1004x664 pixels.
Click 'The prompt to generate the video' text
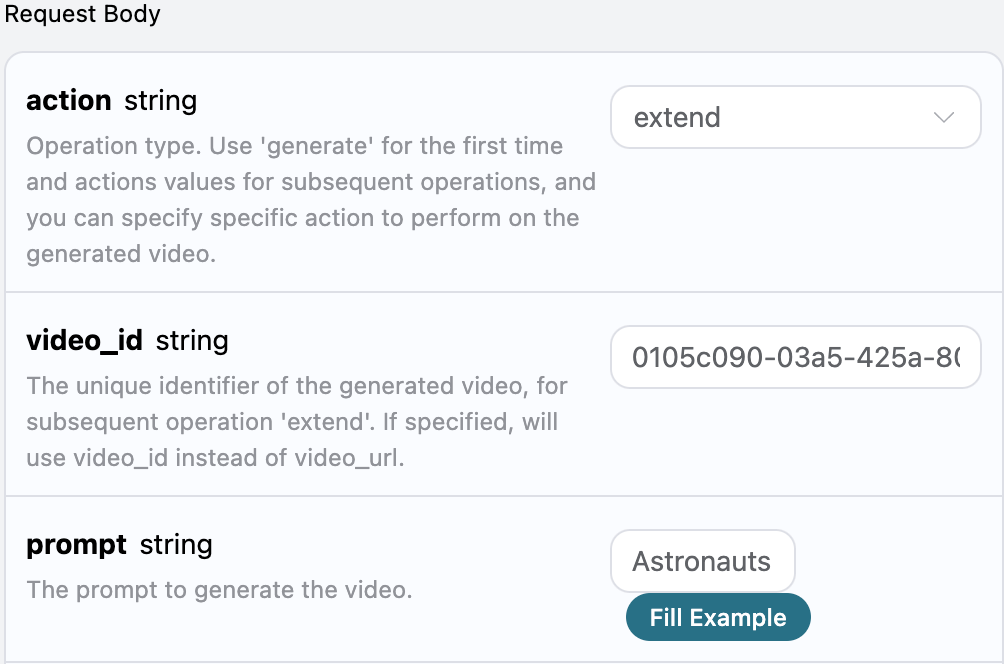[x=219, y=590]
